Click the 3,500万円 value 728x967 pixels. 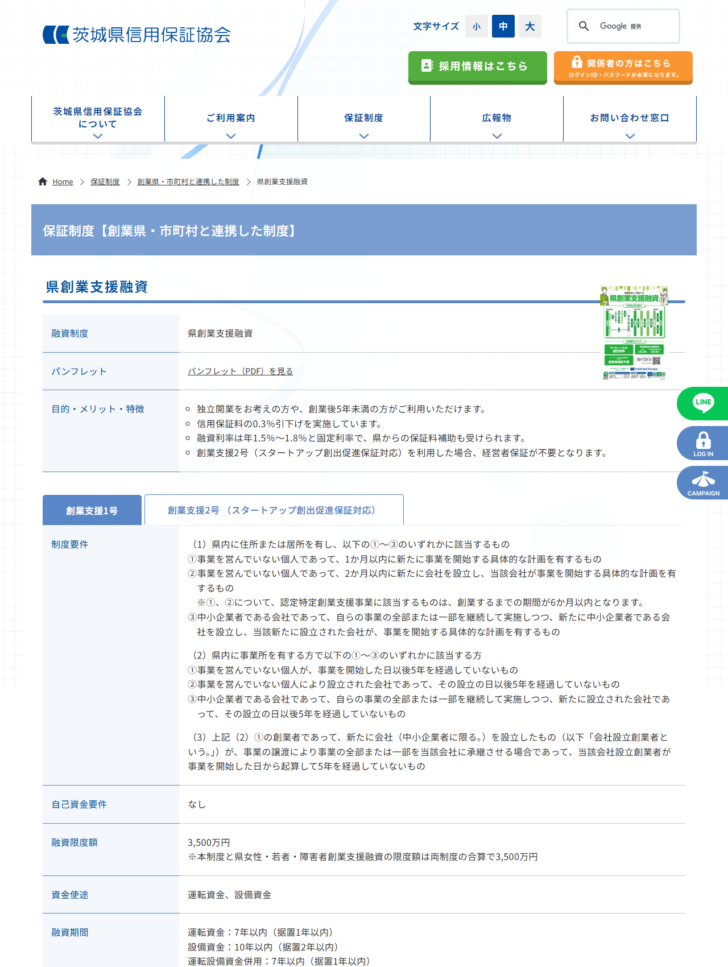coord(209,842)
